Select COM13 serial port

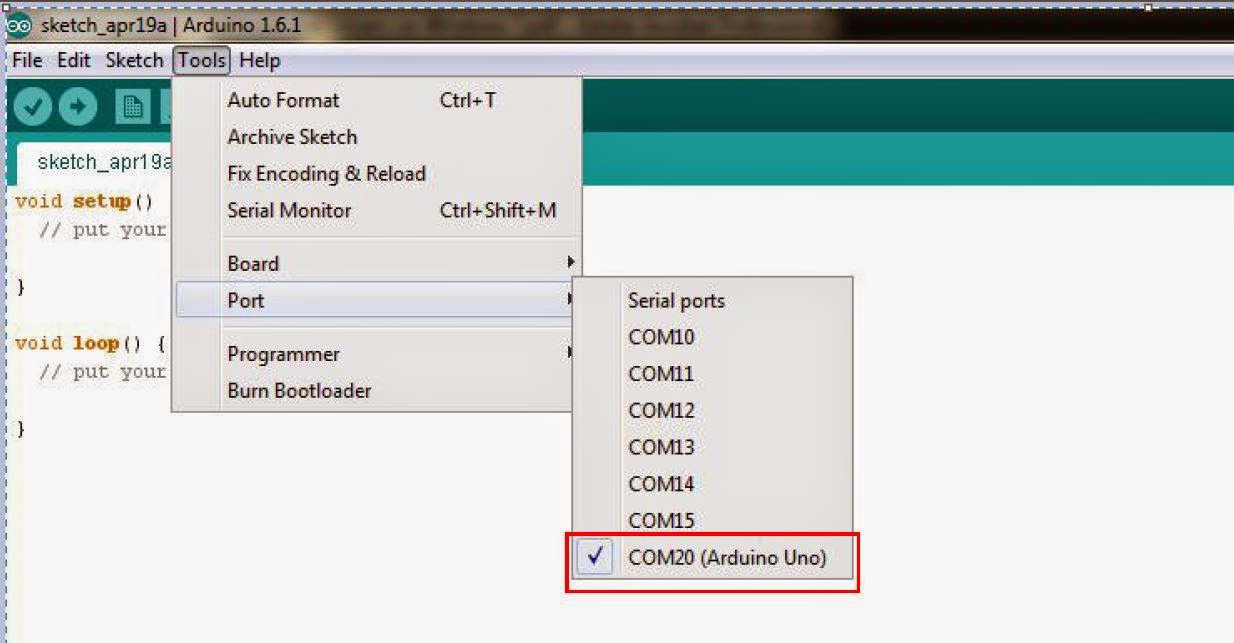coord(714,447)
